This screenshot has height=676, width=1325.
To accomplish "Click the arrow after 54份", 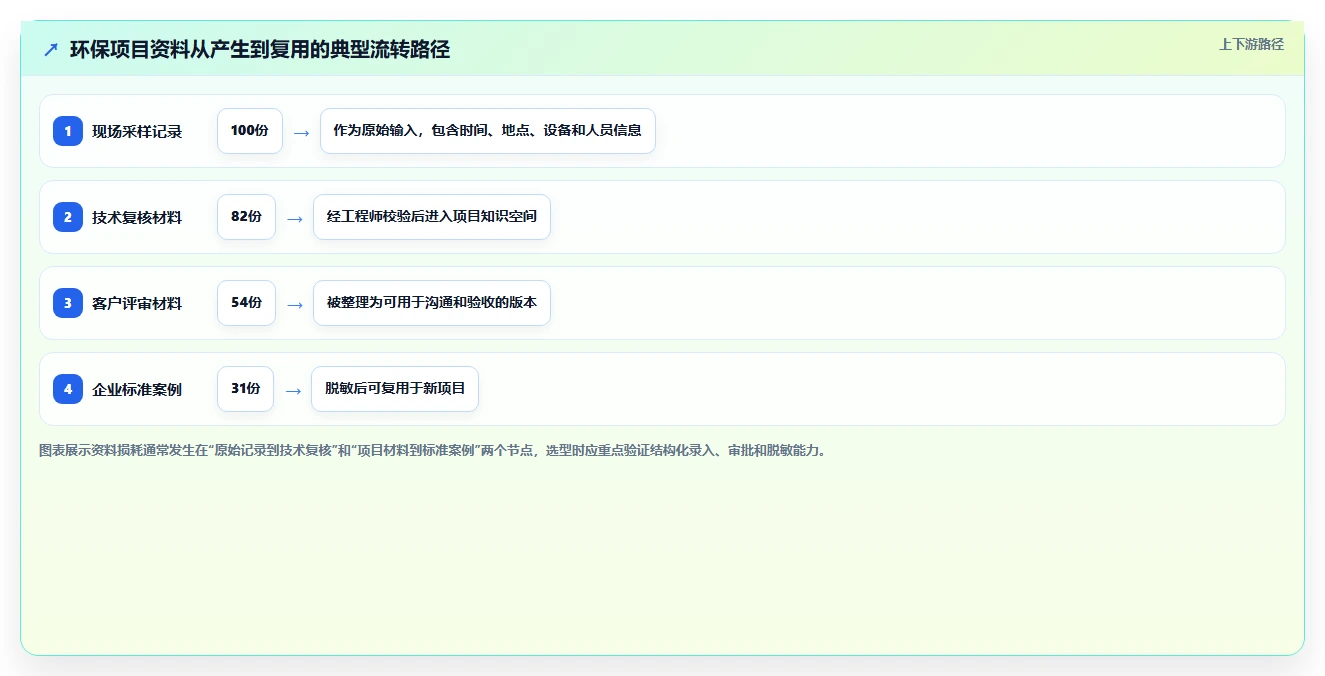I will point(294,304).
